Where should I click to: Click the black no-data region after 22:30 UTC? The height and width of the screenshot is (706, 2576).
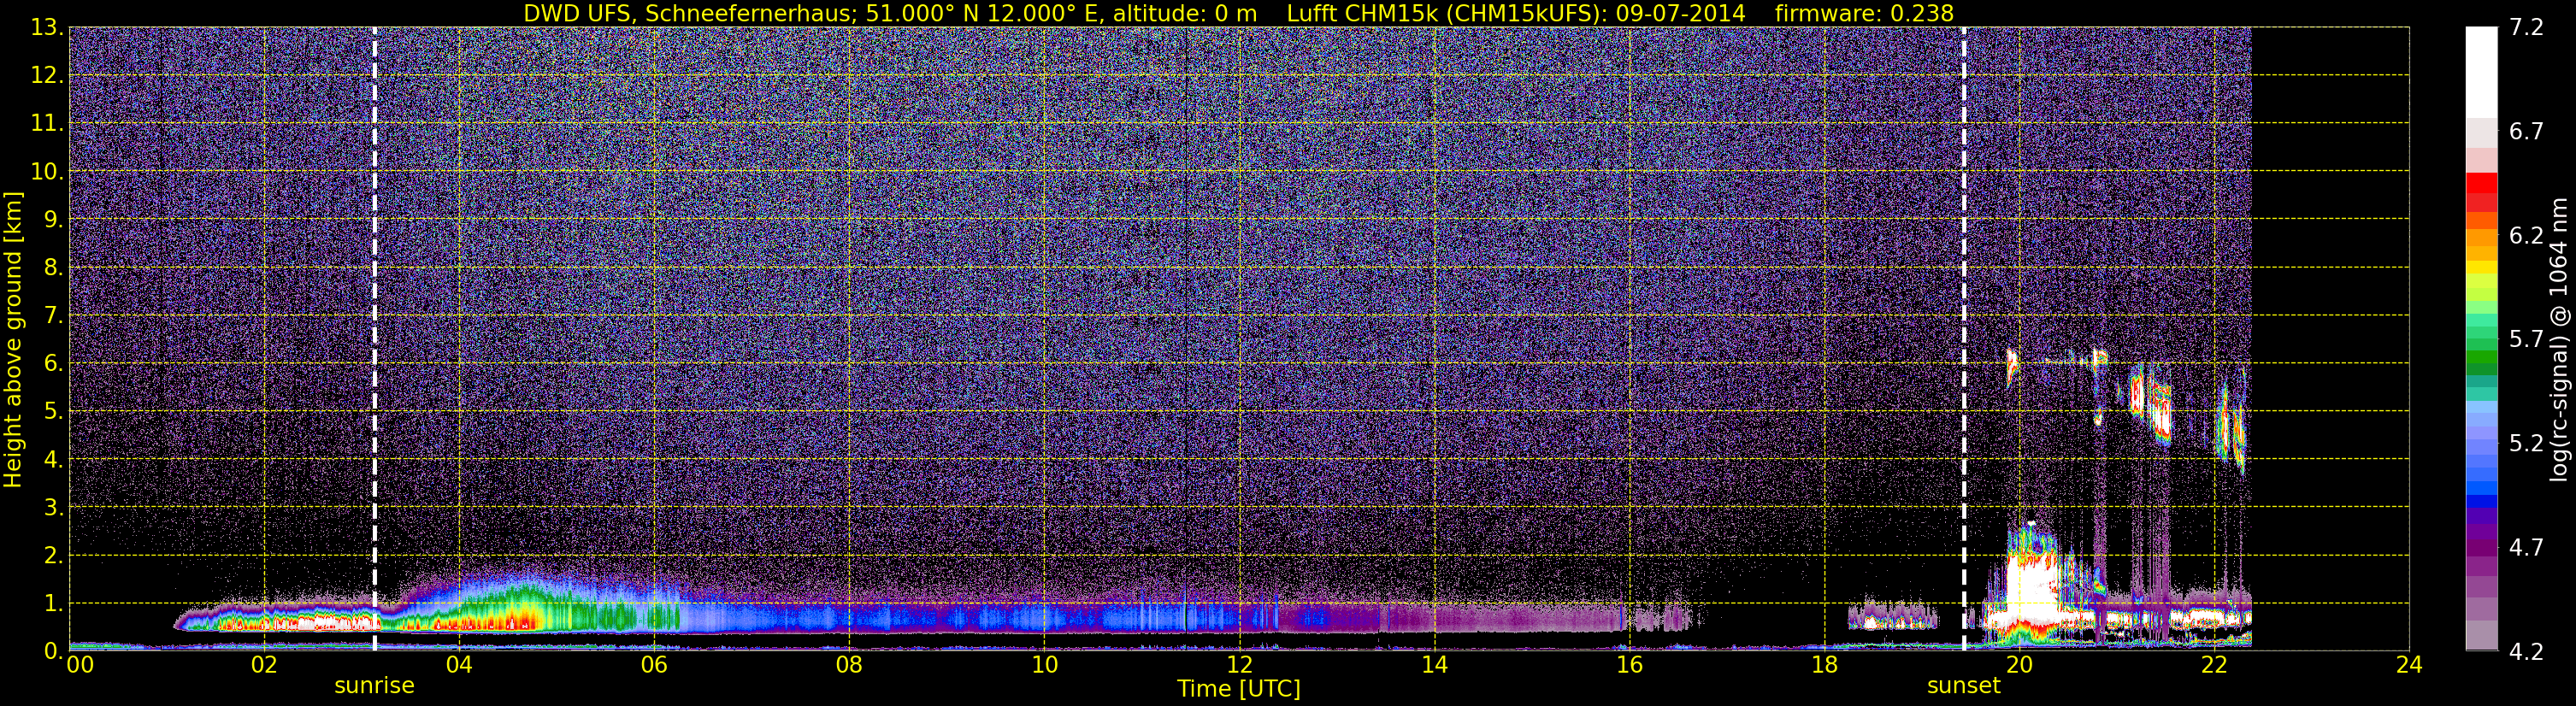tap(2330, 338)
